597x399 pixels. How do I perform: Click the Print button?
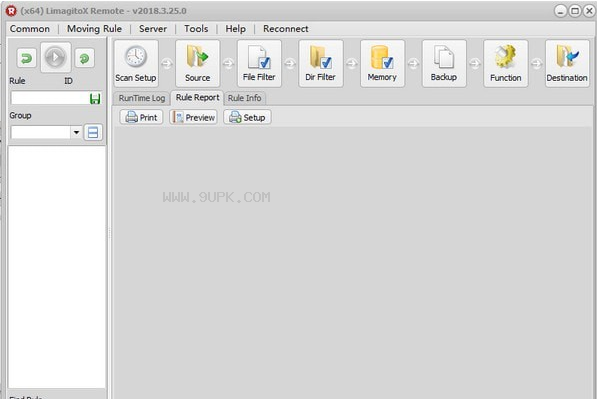tap(141, 117)
